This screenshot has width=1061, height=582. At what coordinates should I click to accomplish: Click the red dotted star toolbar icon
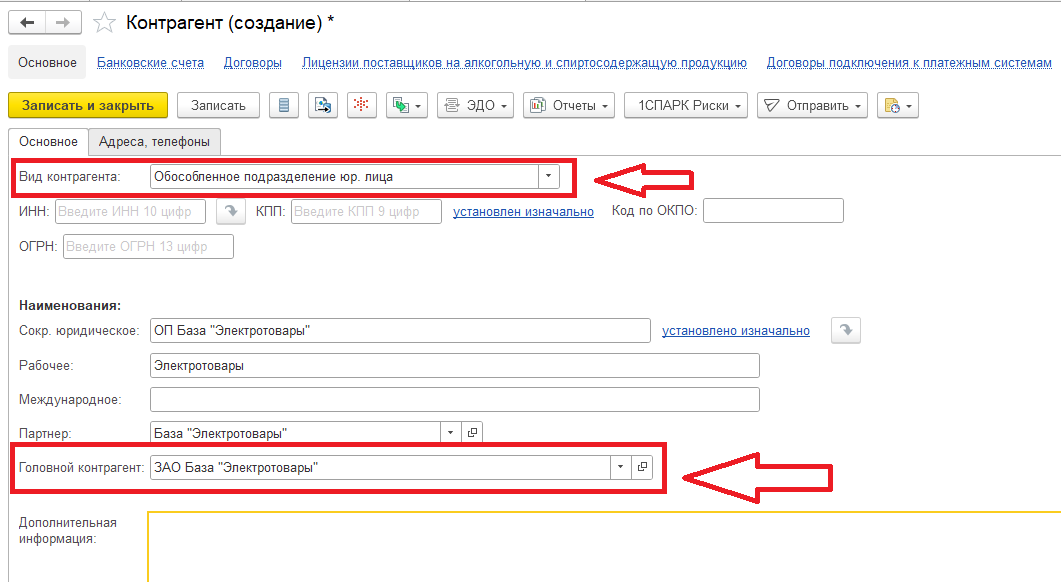[361, 105]
